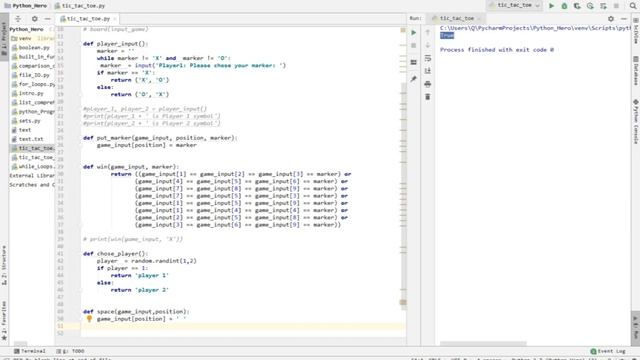The image size is (640, 360).
Task: Click the Profile run icon in the toolbar
Action: click(590, 6)
